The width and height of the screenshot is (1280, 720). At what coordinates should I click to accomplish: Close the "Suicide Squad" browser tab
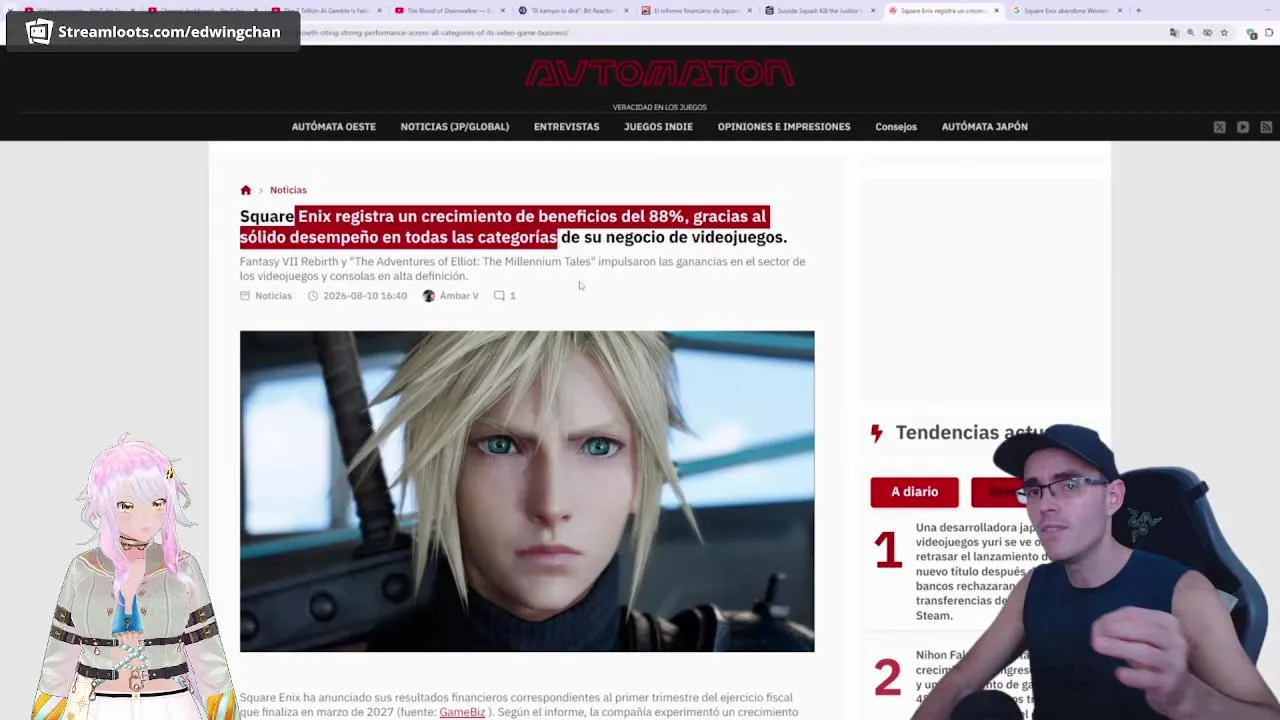tap(873, 11)
